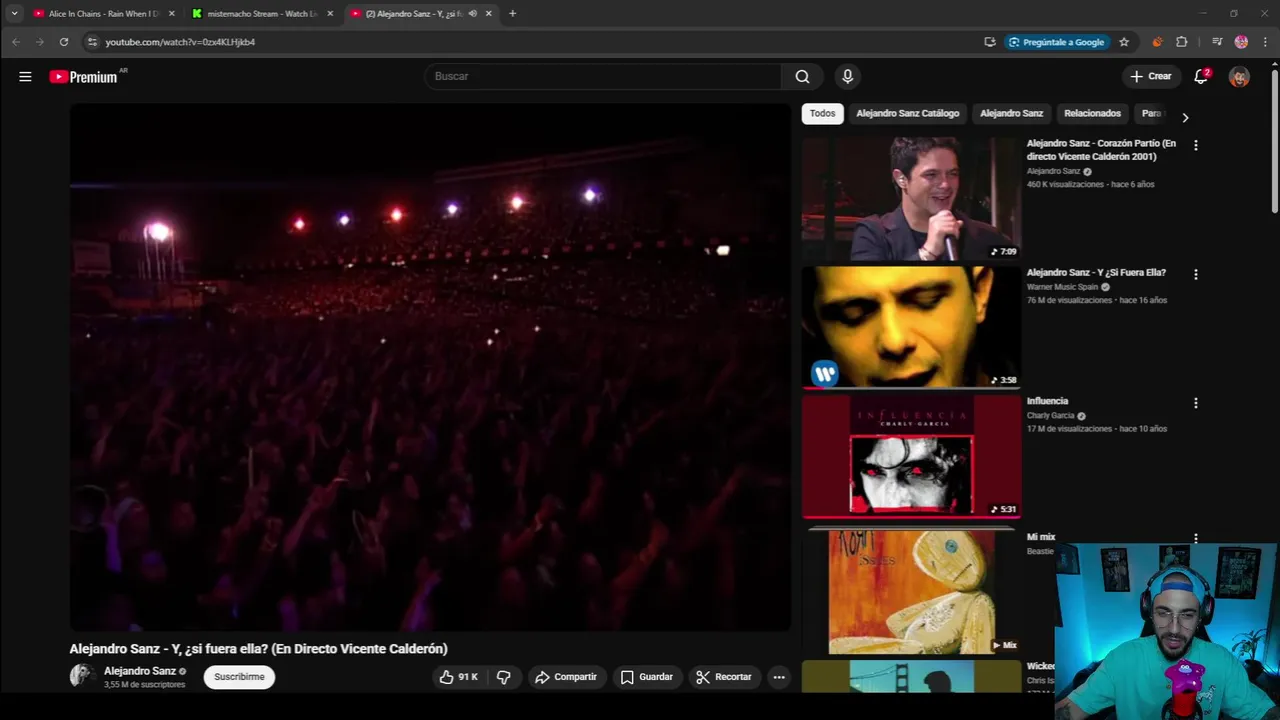Click Pregúntale a Google button
Image resolution: width=1280 pixels, height=720 pixels.
click(x=1056, y=42)
